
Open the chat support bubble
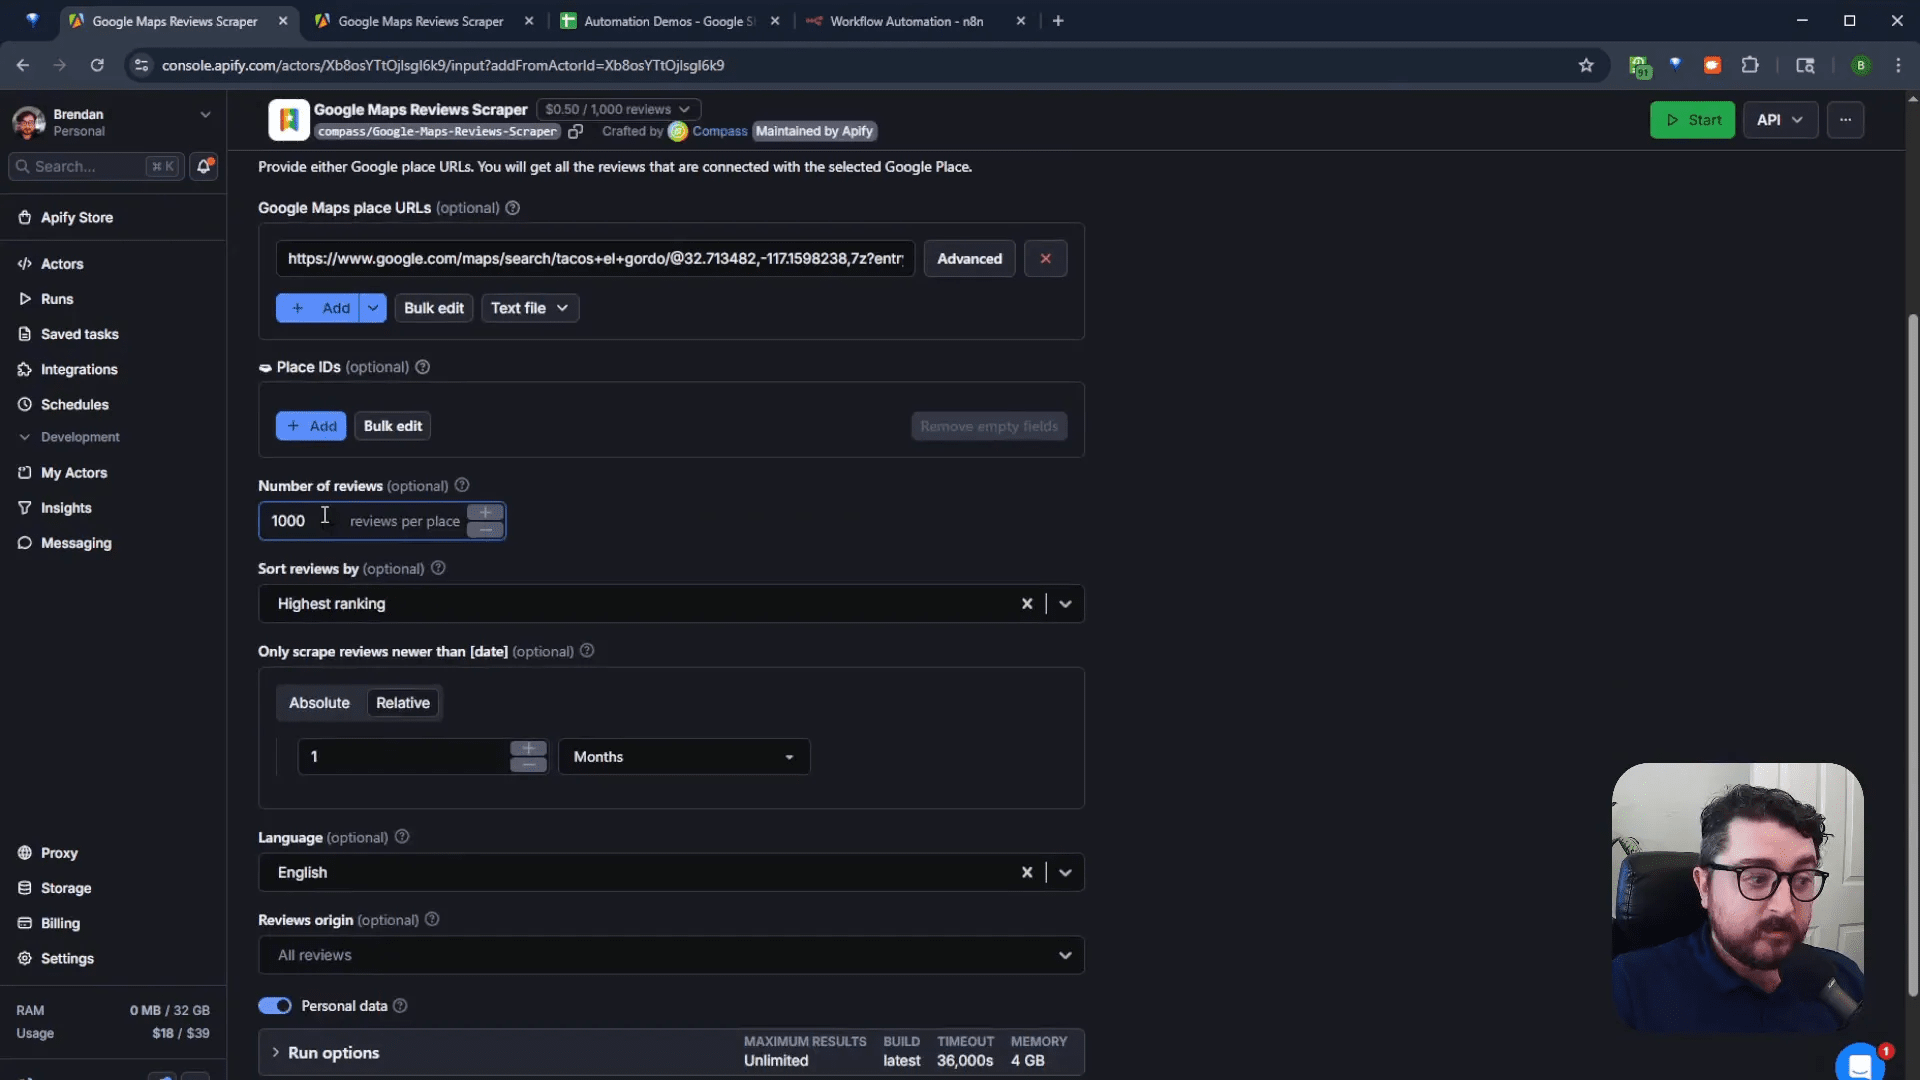1859,1064
